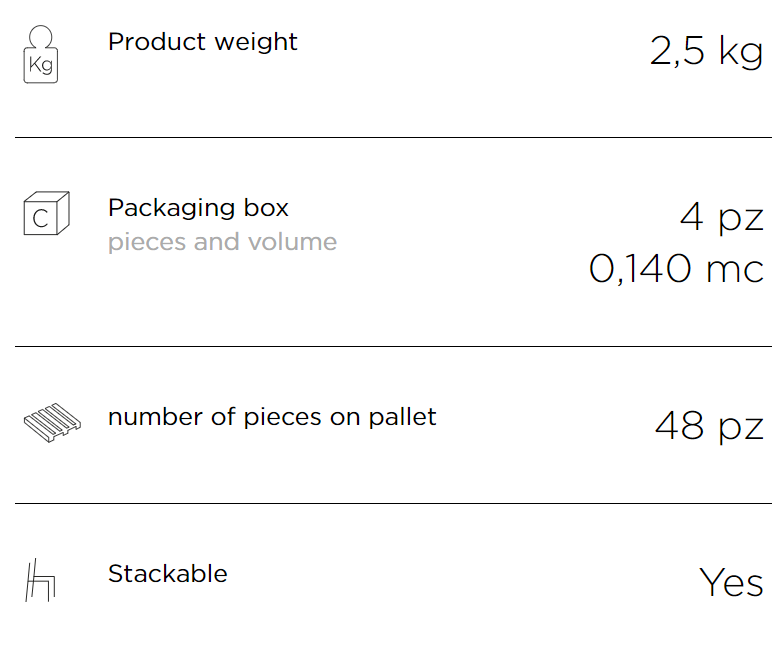Click the pieces and volume subtitle
Viewport: 784px width, 645px height.
[x=222, y=242]
